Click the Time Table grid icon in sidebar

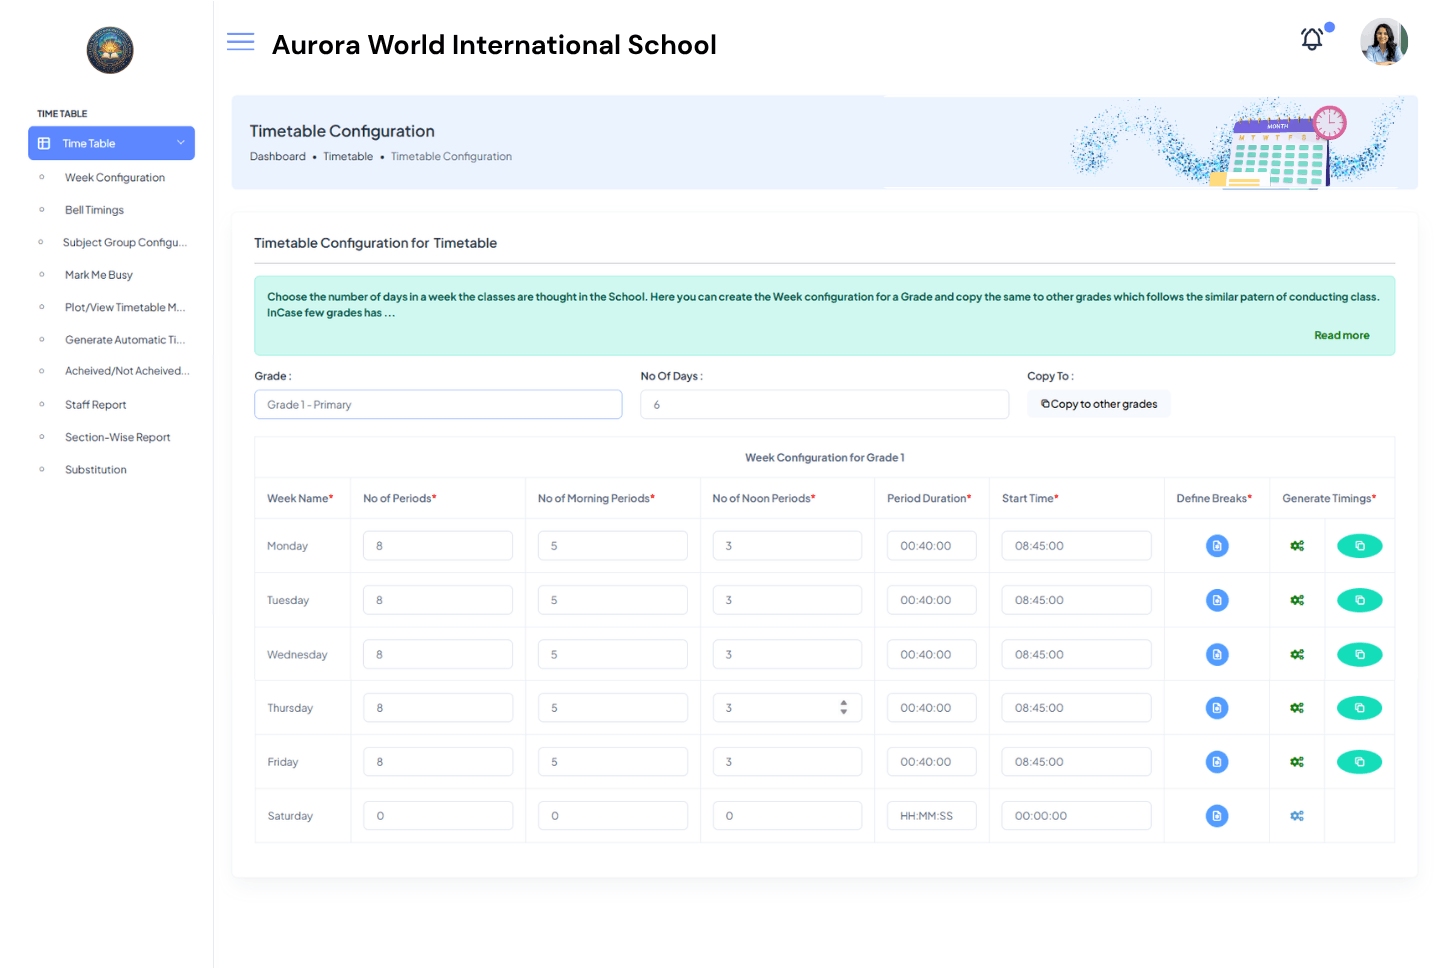point(44,143)
